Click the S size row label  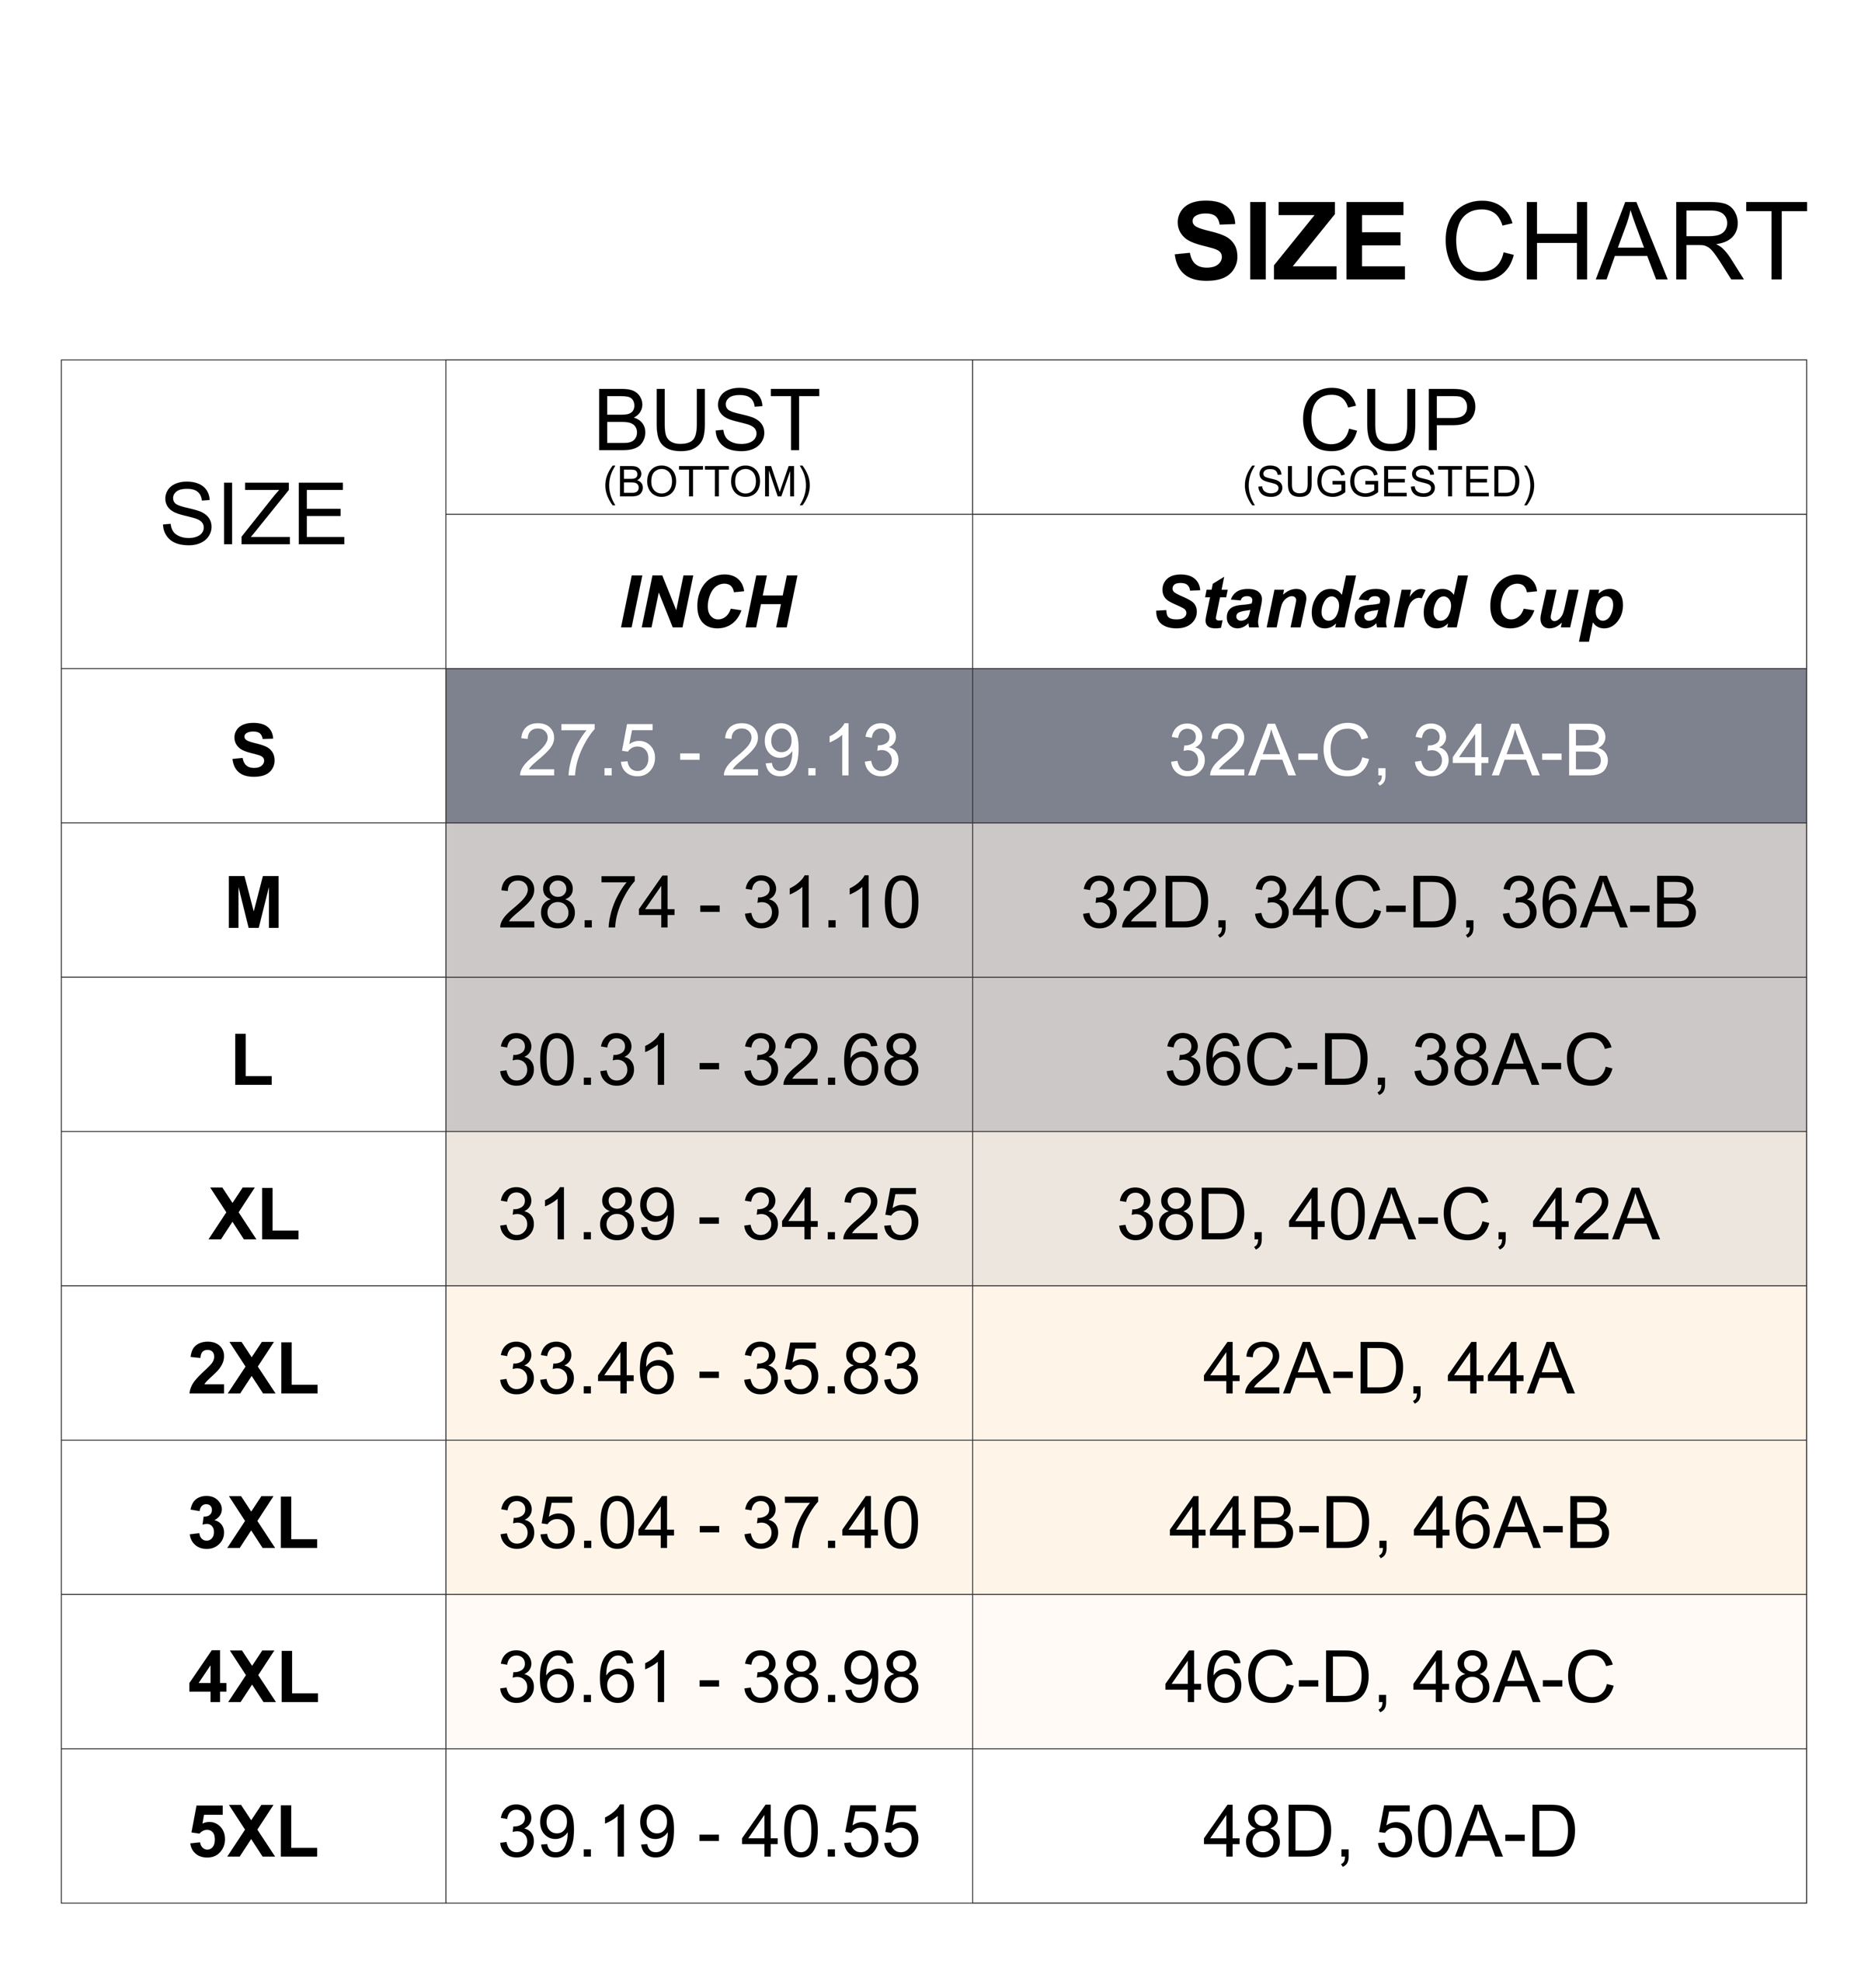pyautogui.click(x=253, y=746)
